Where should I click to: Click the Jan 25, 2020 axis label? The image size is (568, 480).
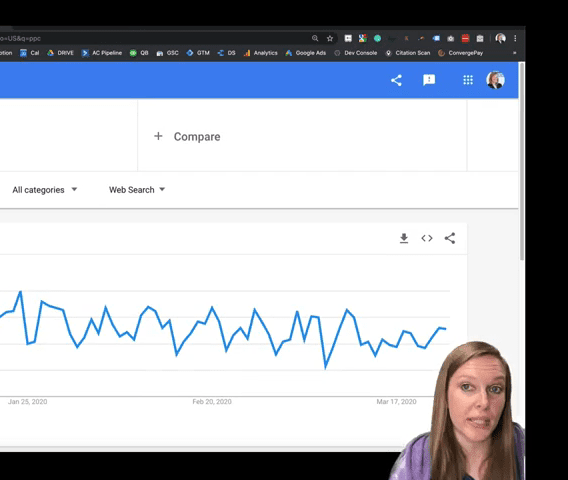pos(28,402)
